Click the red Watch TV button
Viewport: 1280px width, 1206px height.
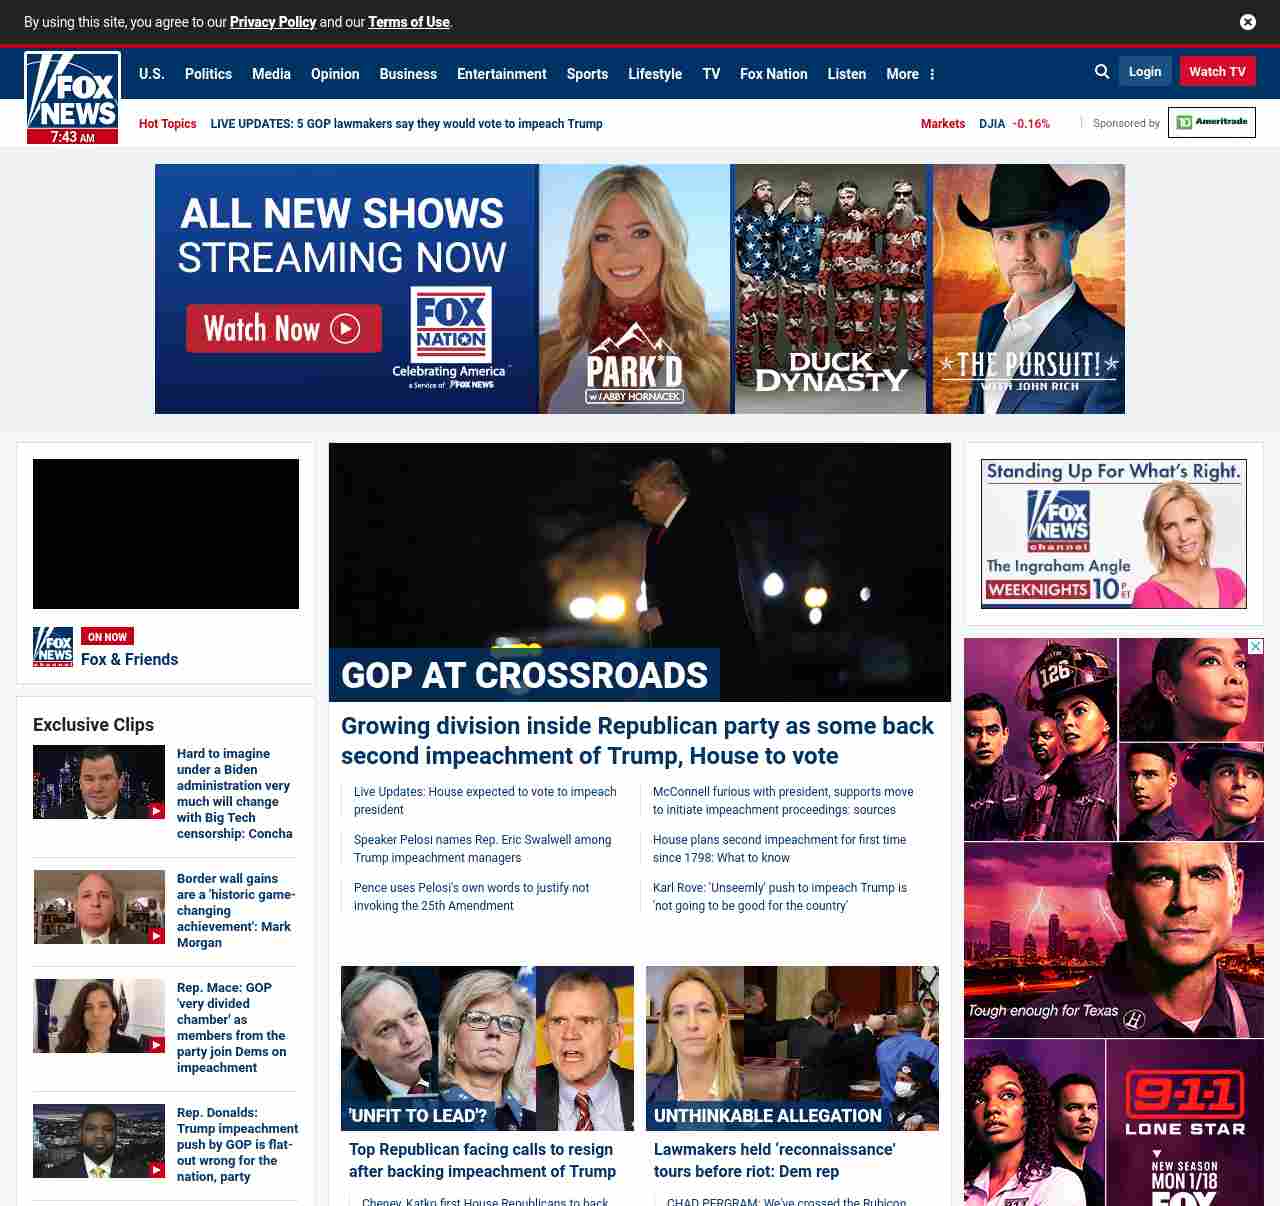tap(1217, 71)
